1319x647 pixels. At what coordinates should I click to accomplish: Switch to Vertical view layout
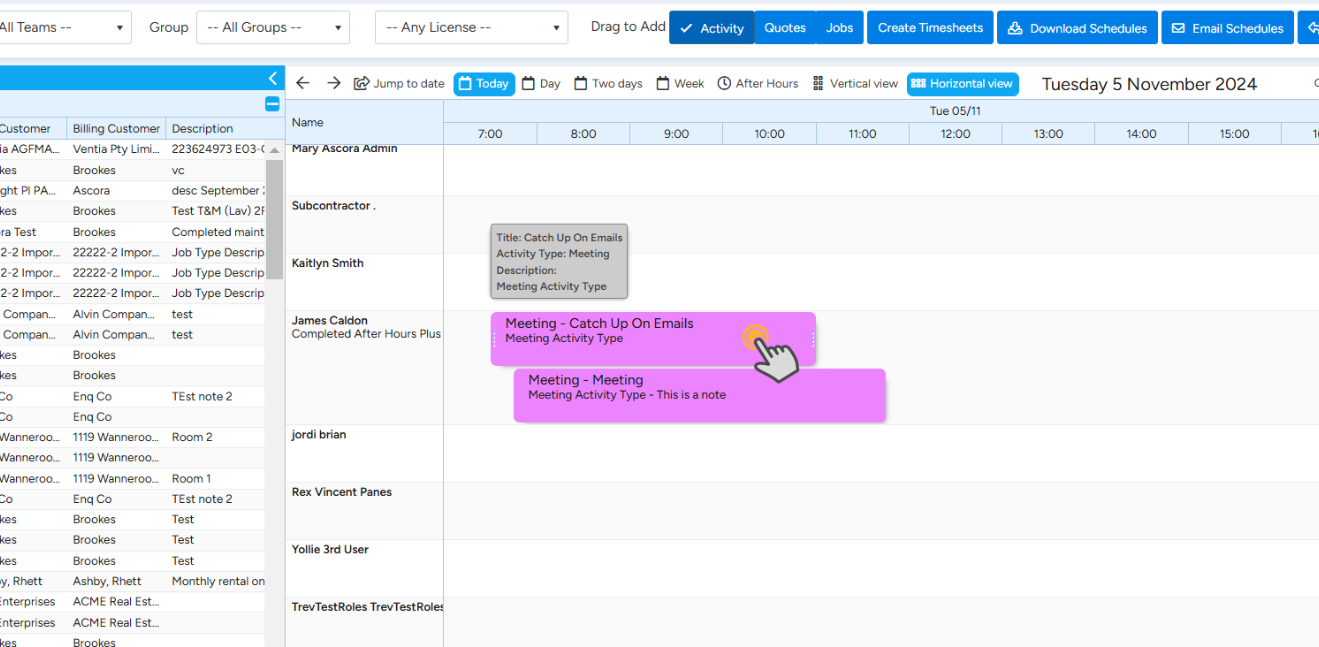[855, 84]
